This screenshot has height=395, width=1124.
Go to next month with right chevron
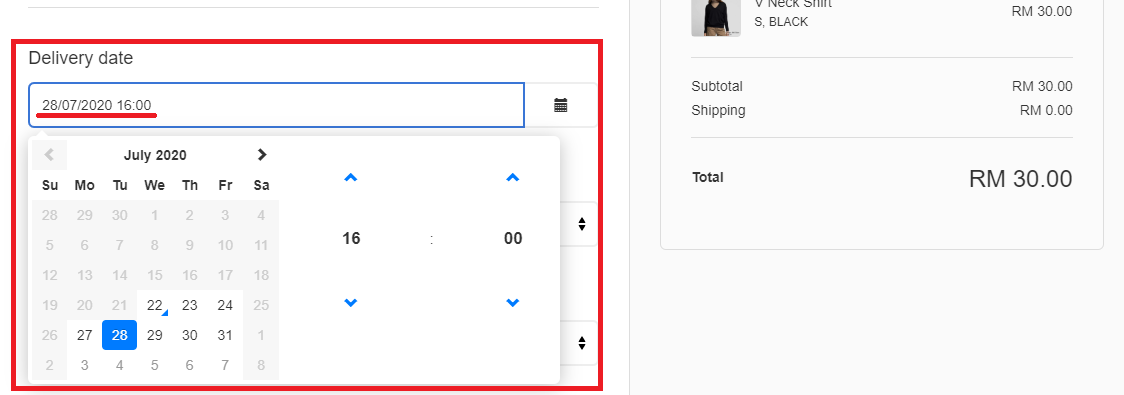262,155
